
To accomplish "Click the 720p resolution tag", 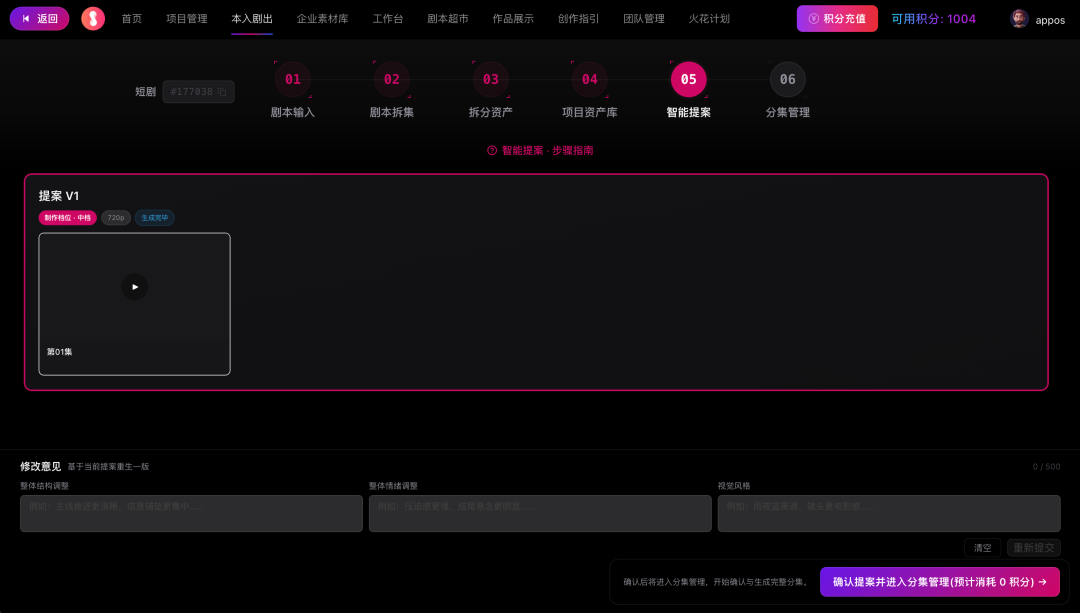I will (x=116, y=218).
